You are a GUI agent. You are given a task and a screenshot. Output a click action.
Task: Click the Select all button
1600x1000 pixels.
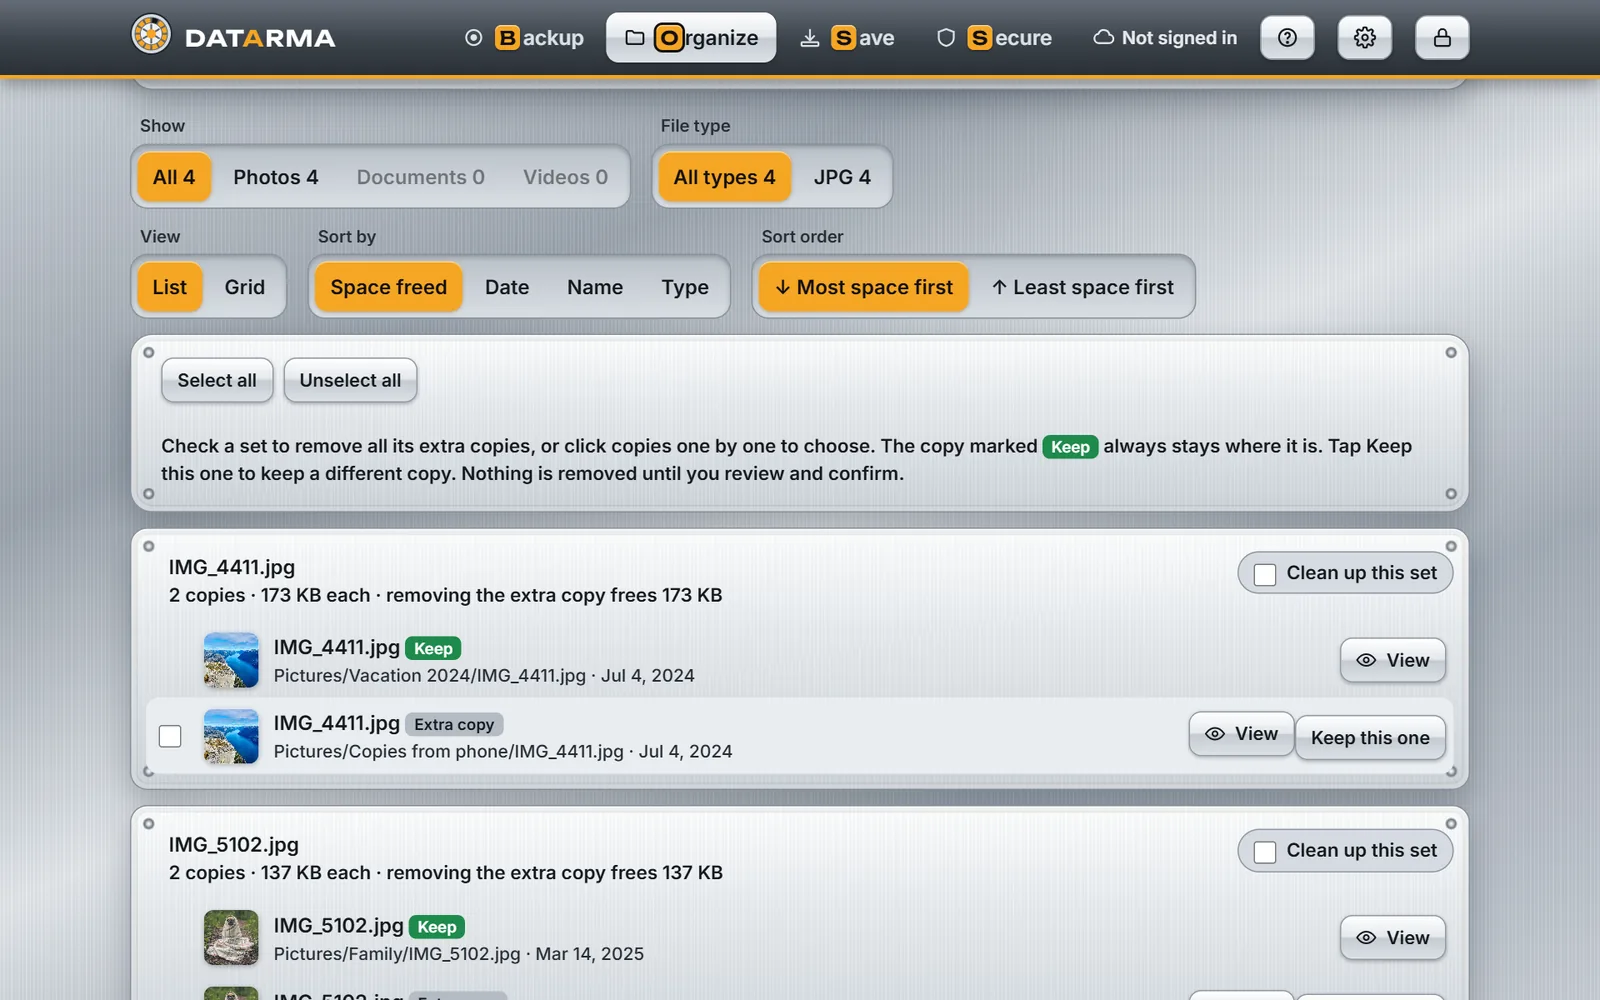click(217, 380)
